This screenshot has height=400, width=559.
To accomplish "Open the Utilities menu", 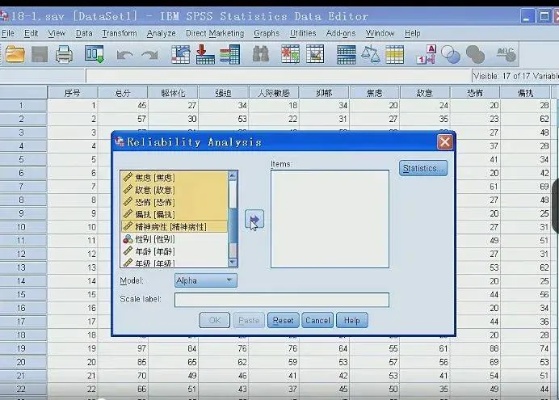I will pos(303,34).
